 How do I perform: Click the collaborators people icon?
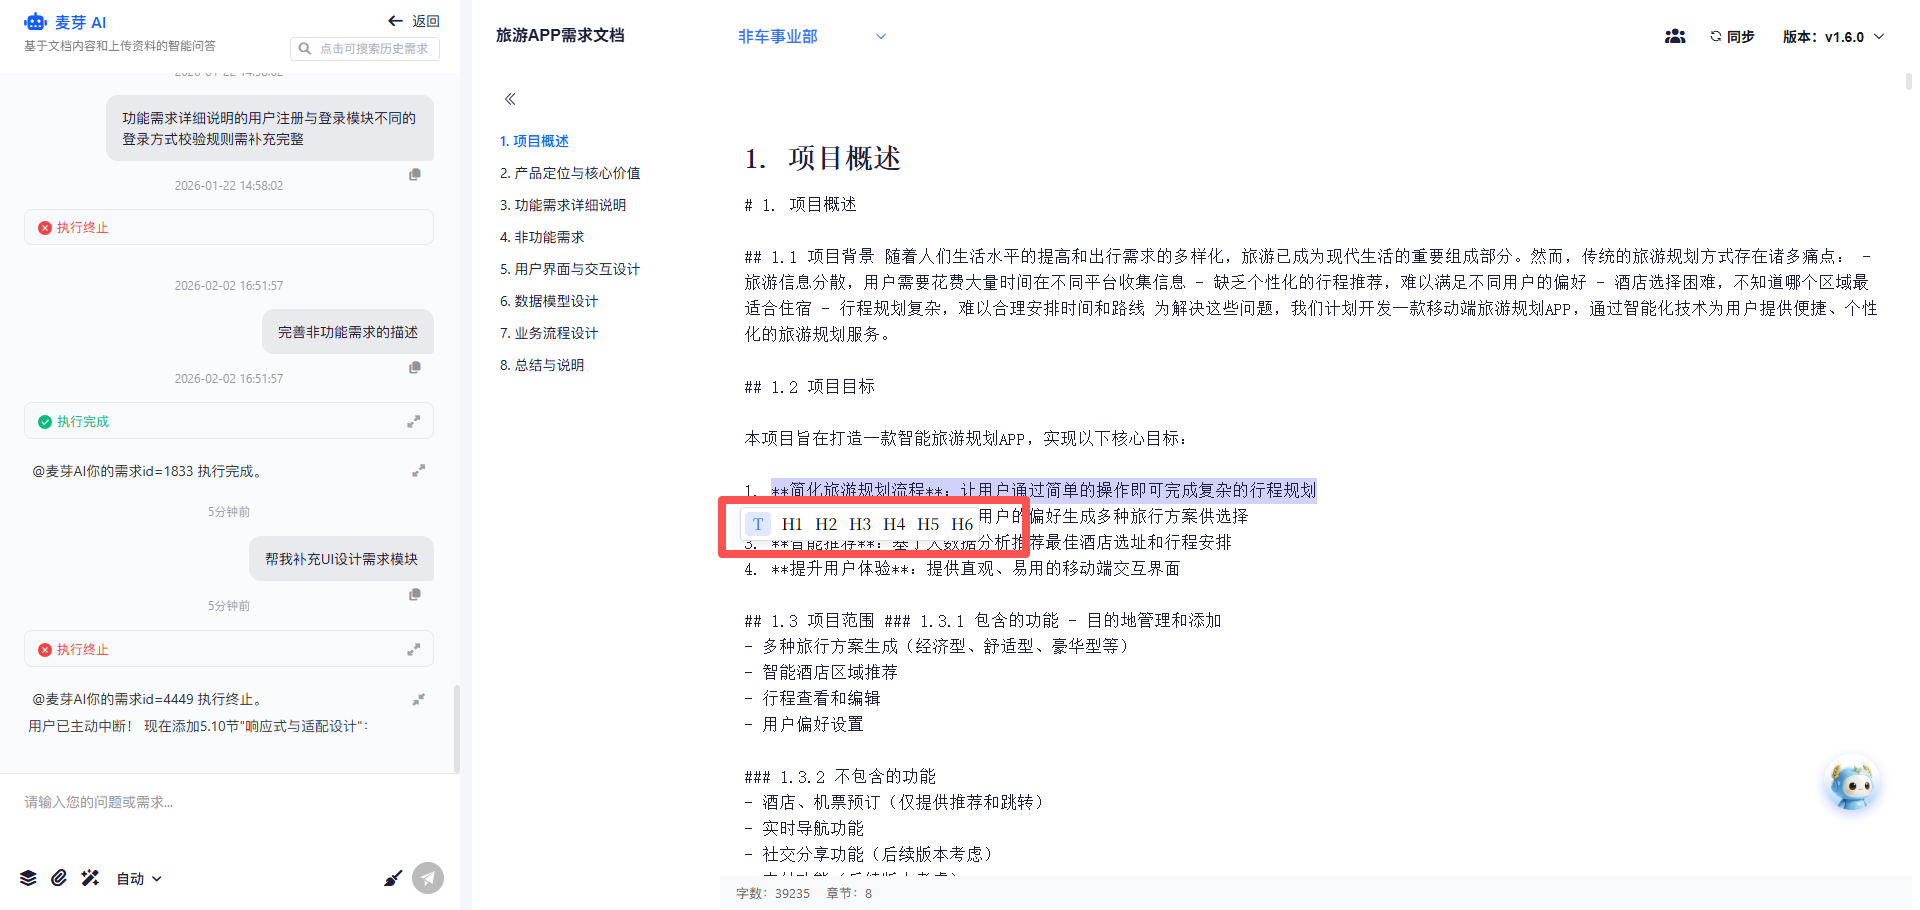point(1675,36)
